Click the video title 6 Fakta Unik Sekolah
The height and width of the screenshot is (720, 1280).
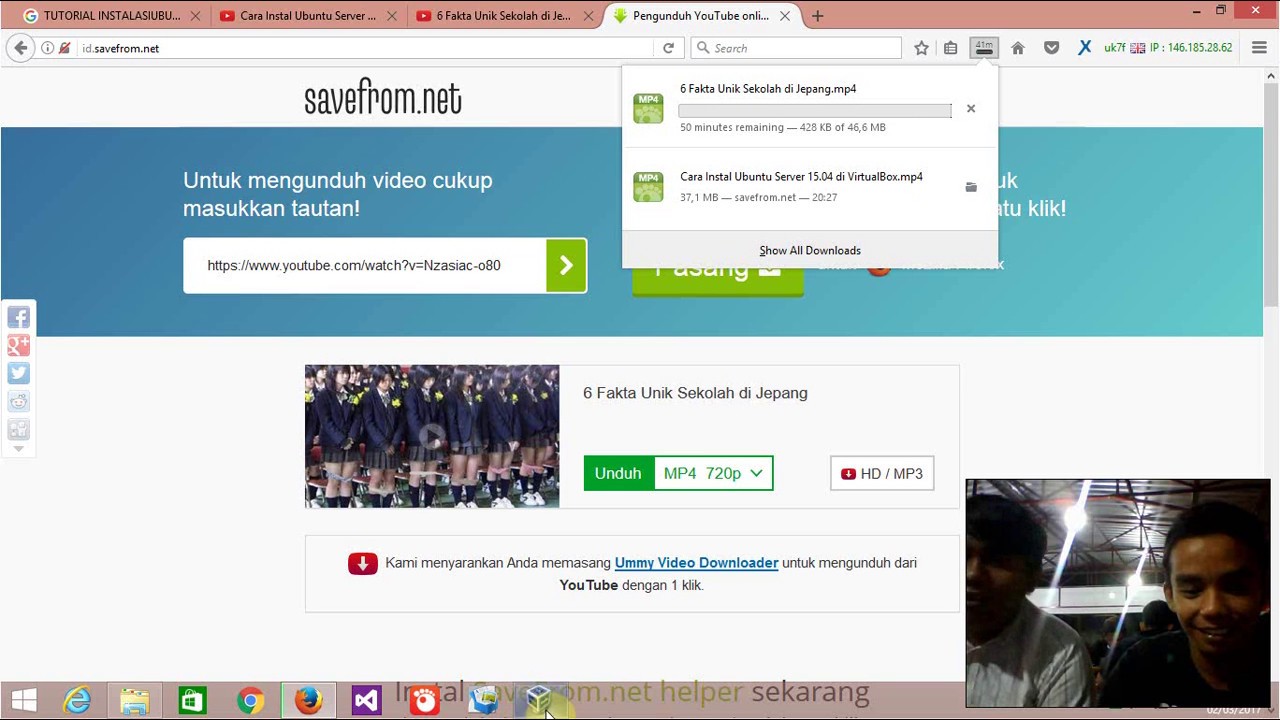(x=695, y=393)
